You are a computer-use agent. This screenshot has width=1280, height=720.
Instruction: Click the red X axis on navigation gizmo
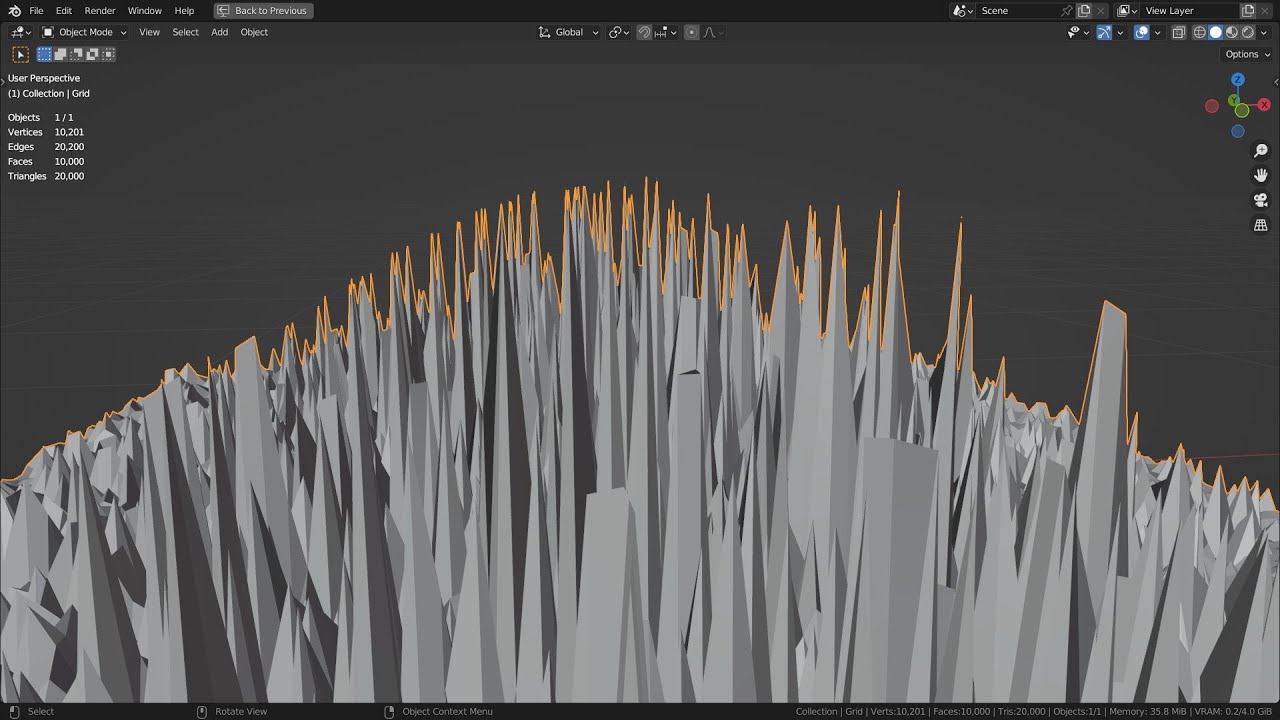coord(1264,104)
